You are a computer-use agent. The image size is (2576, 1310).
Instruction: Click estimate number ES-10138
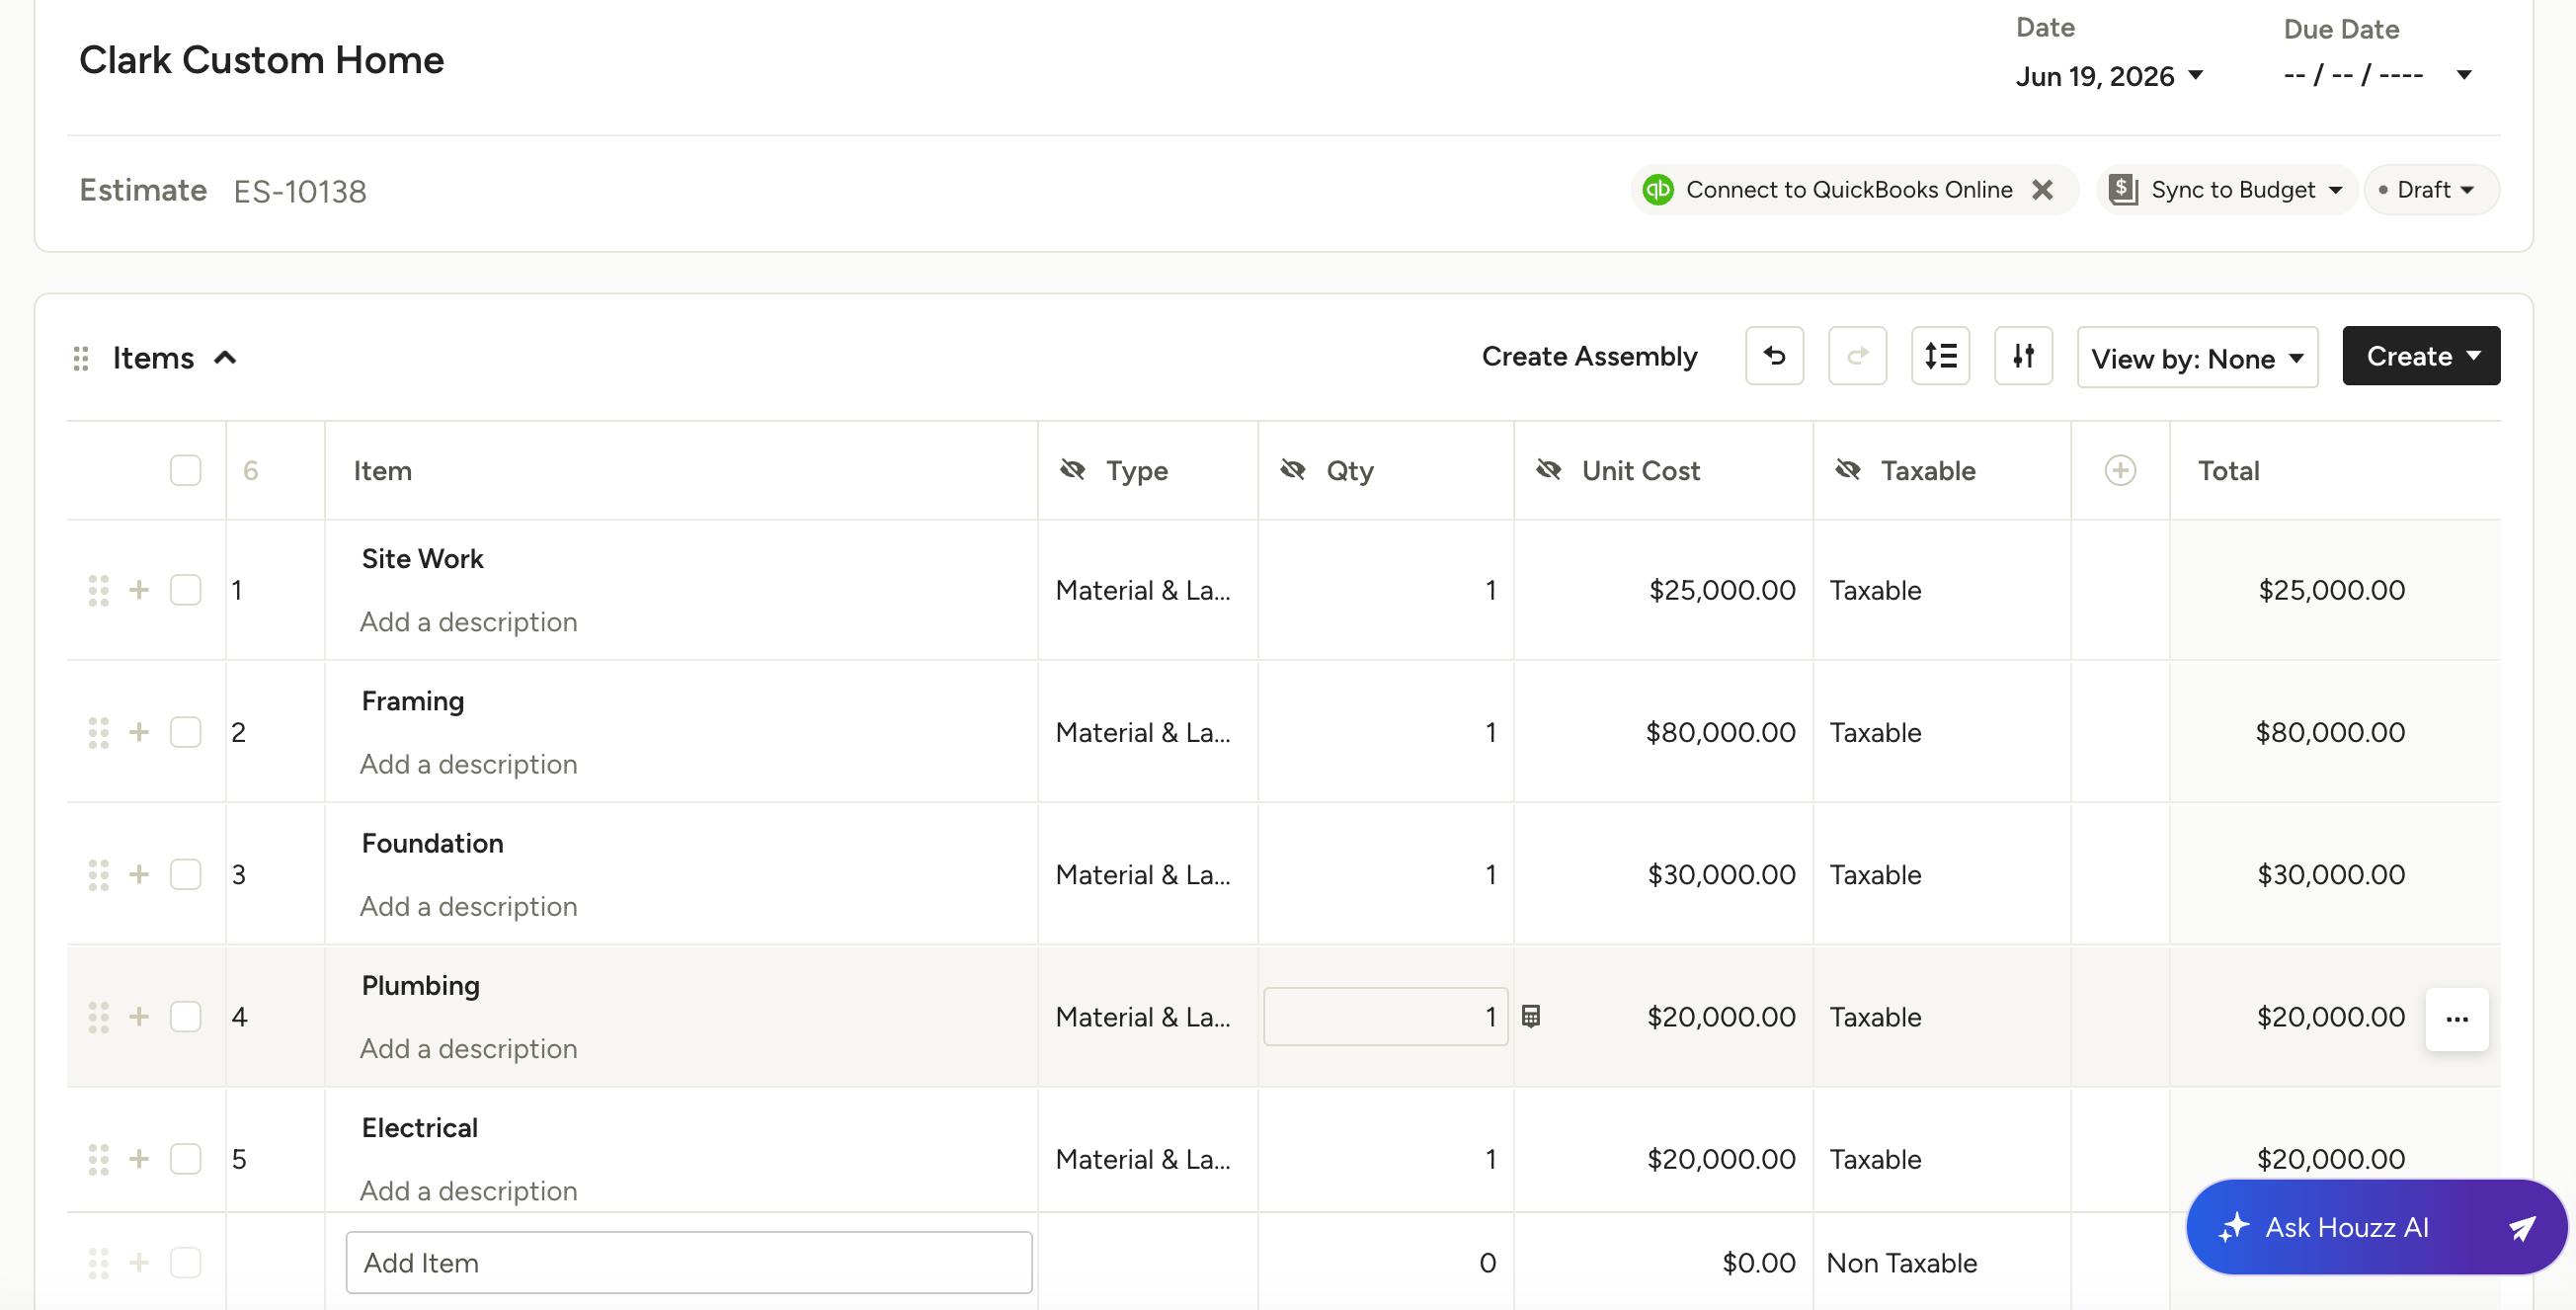click(x=299, y=191)
